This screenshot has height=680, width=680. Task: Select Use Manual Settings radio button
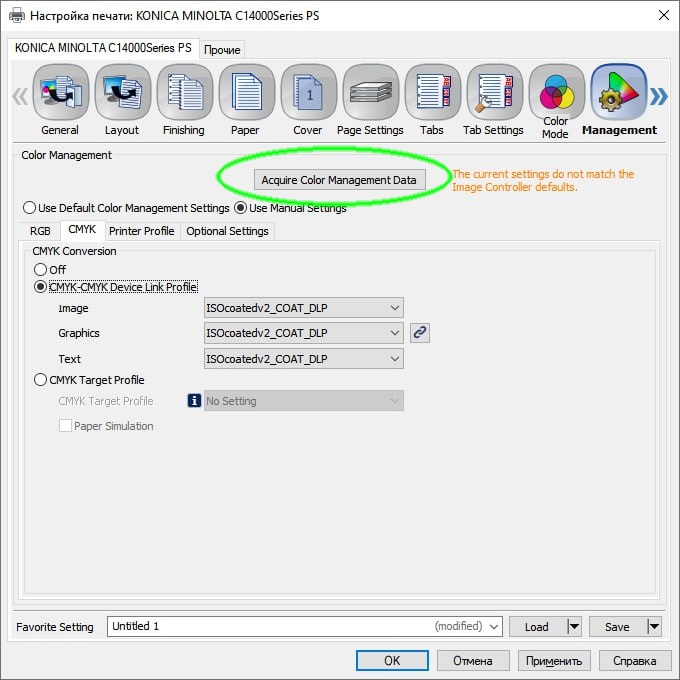click(241, 208)
